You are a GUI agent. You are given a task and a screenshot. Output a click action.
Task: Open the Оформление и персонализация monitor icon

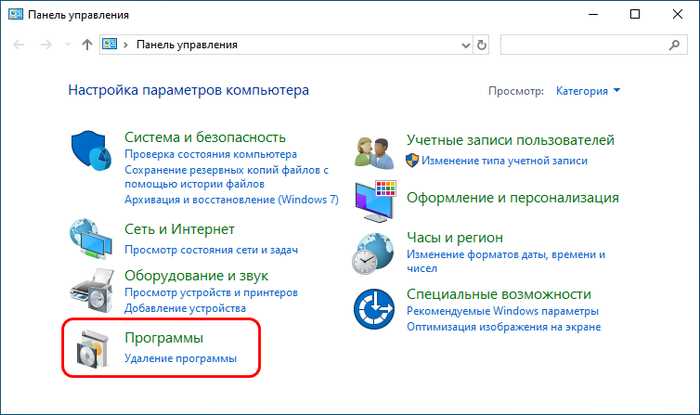click(375, 201)
